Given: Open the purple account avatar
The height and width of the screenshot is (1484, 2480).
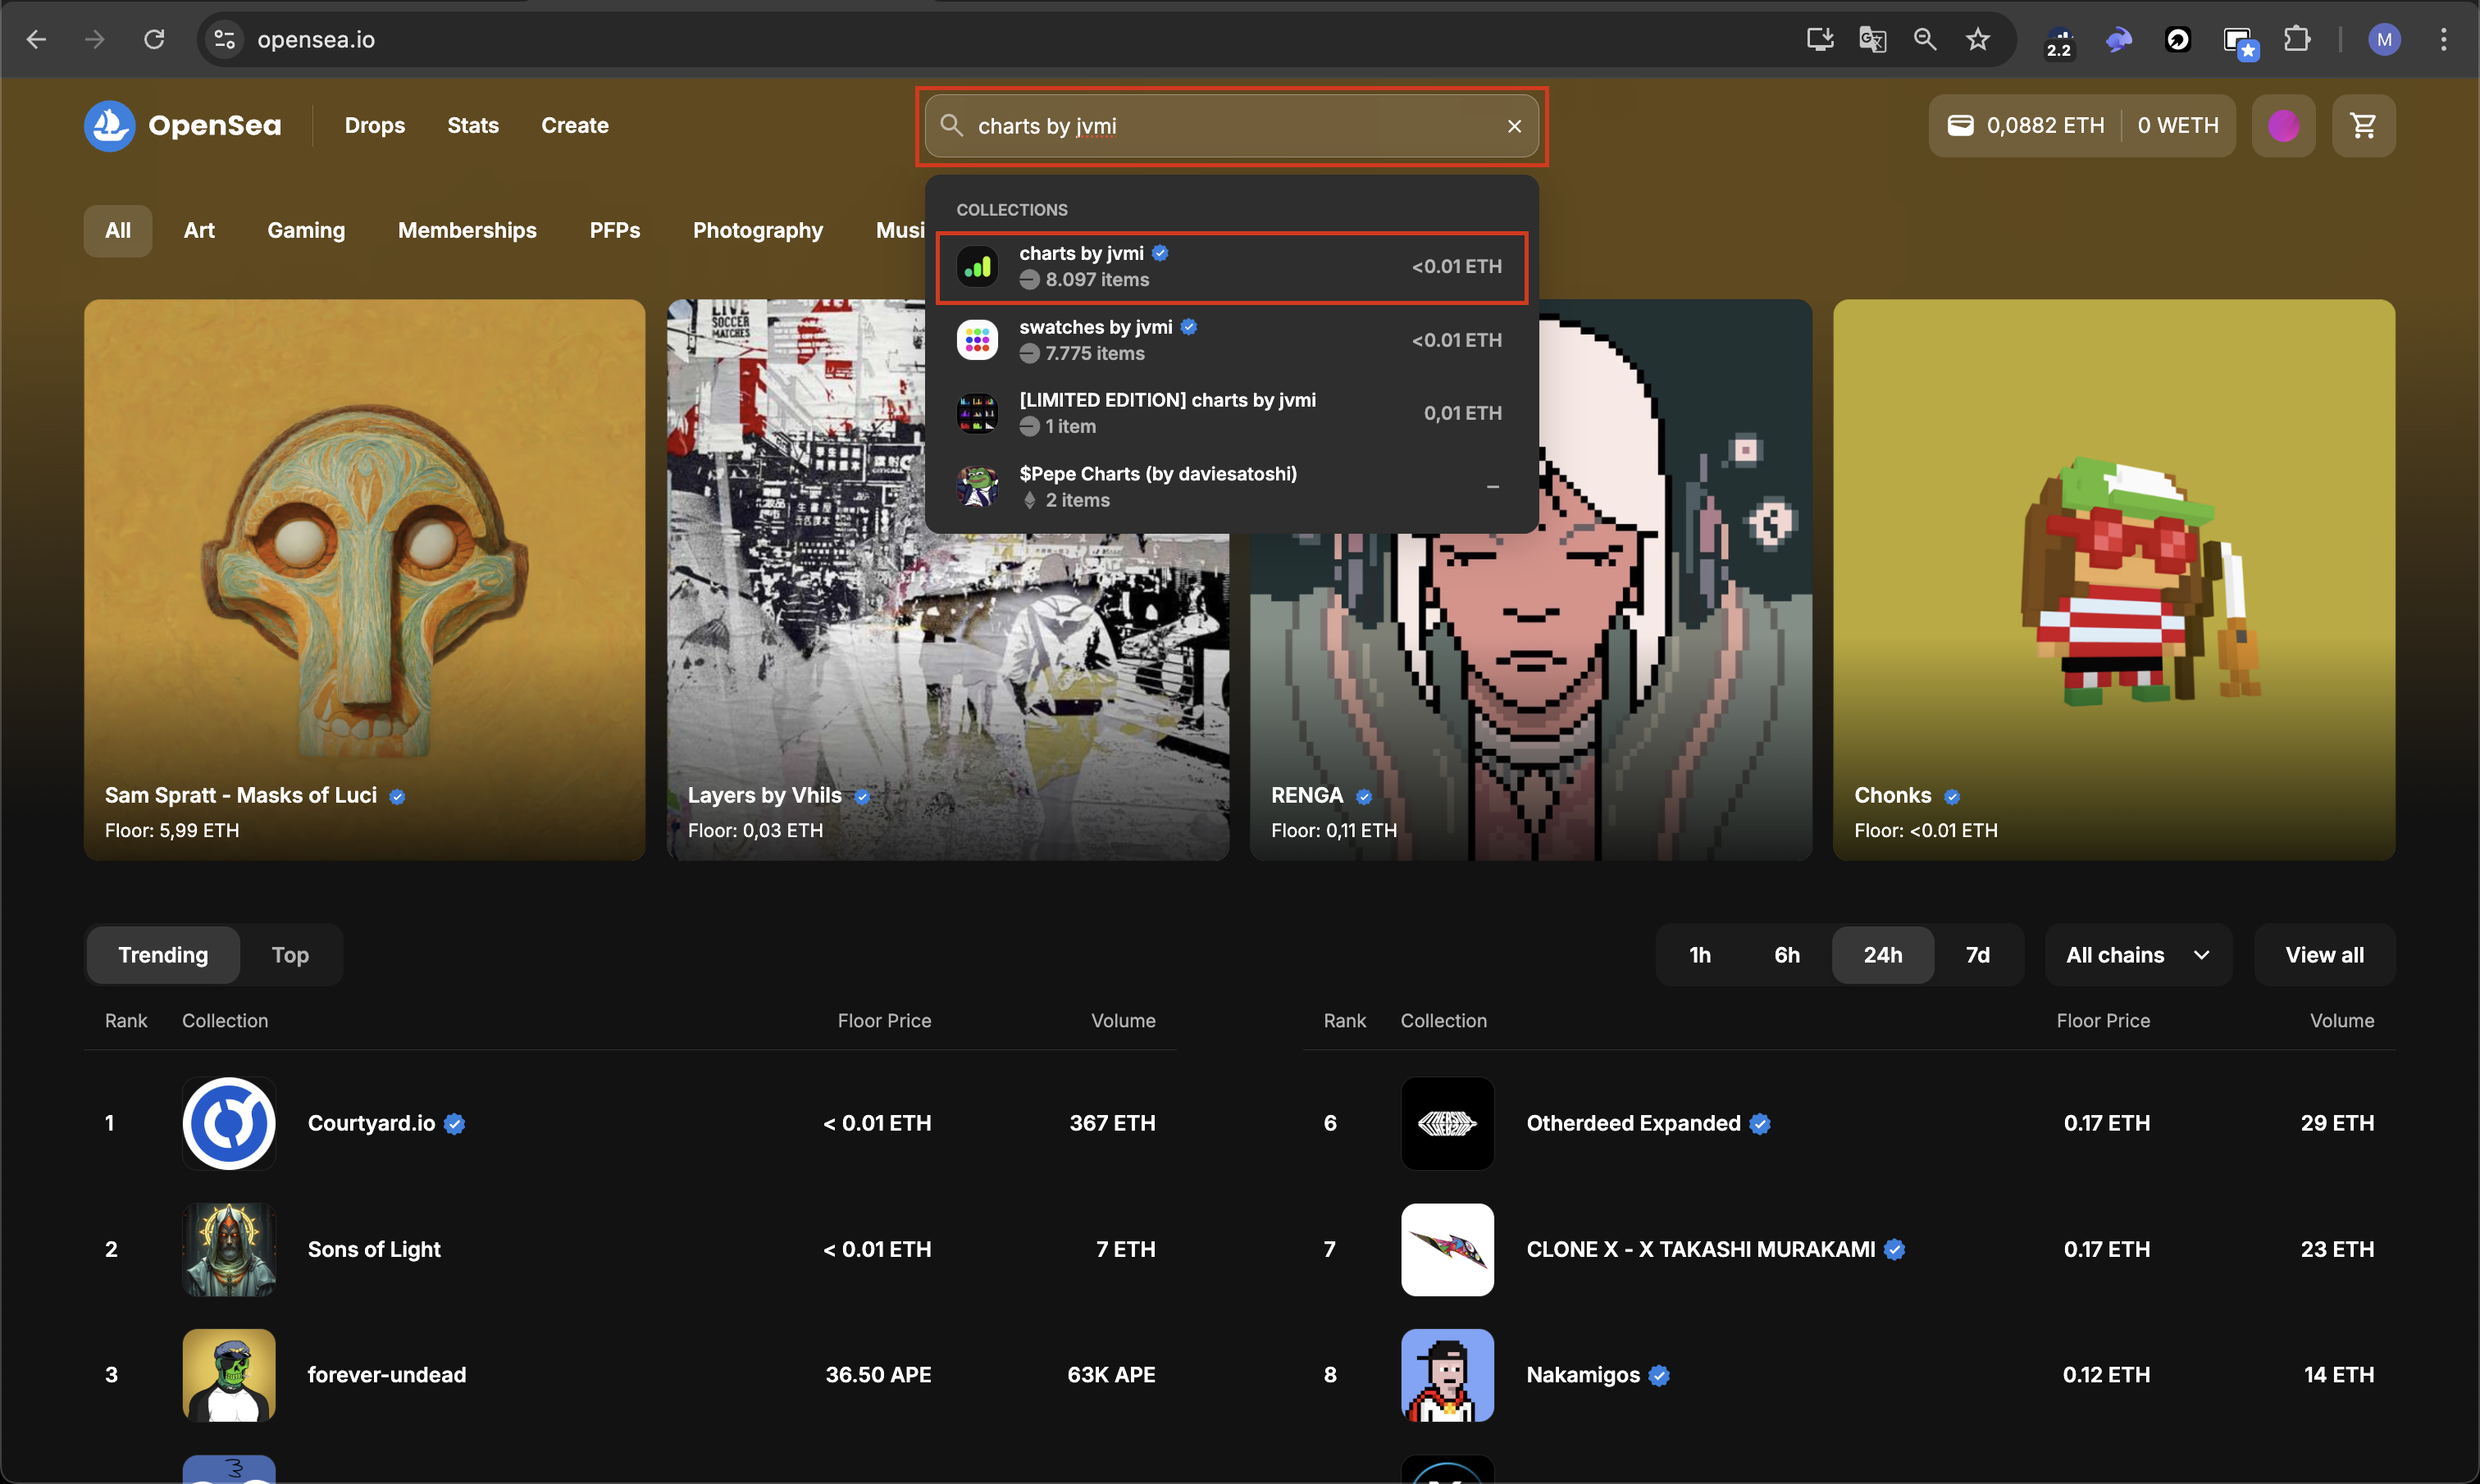Looking at the screenshot, I should 2283,126.
